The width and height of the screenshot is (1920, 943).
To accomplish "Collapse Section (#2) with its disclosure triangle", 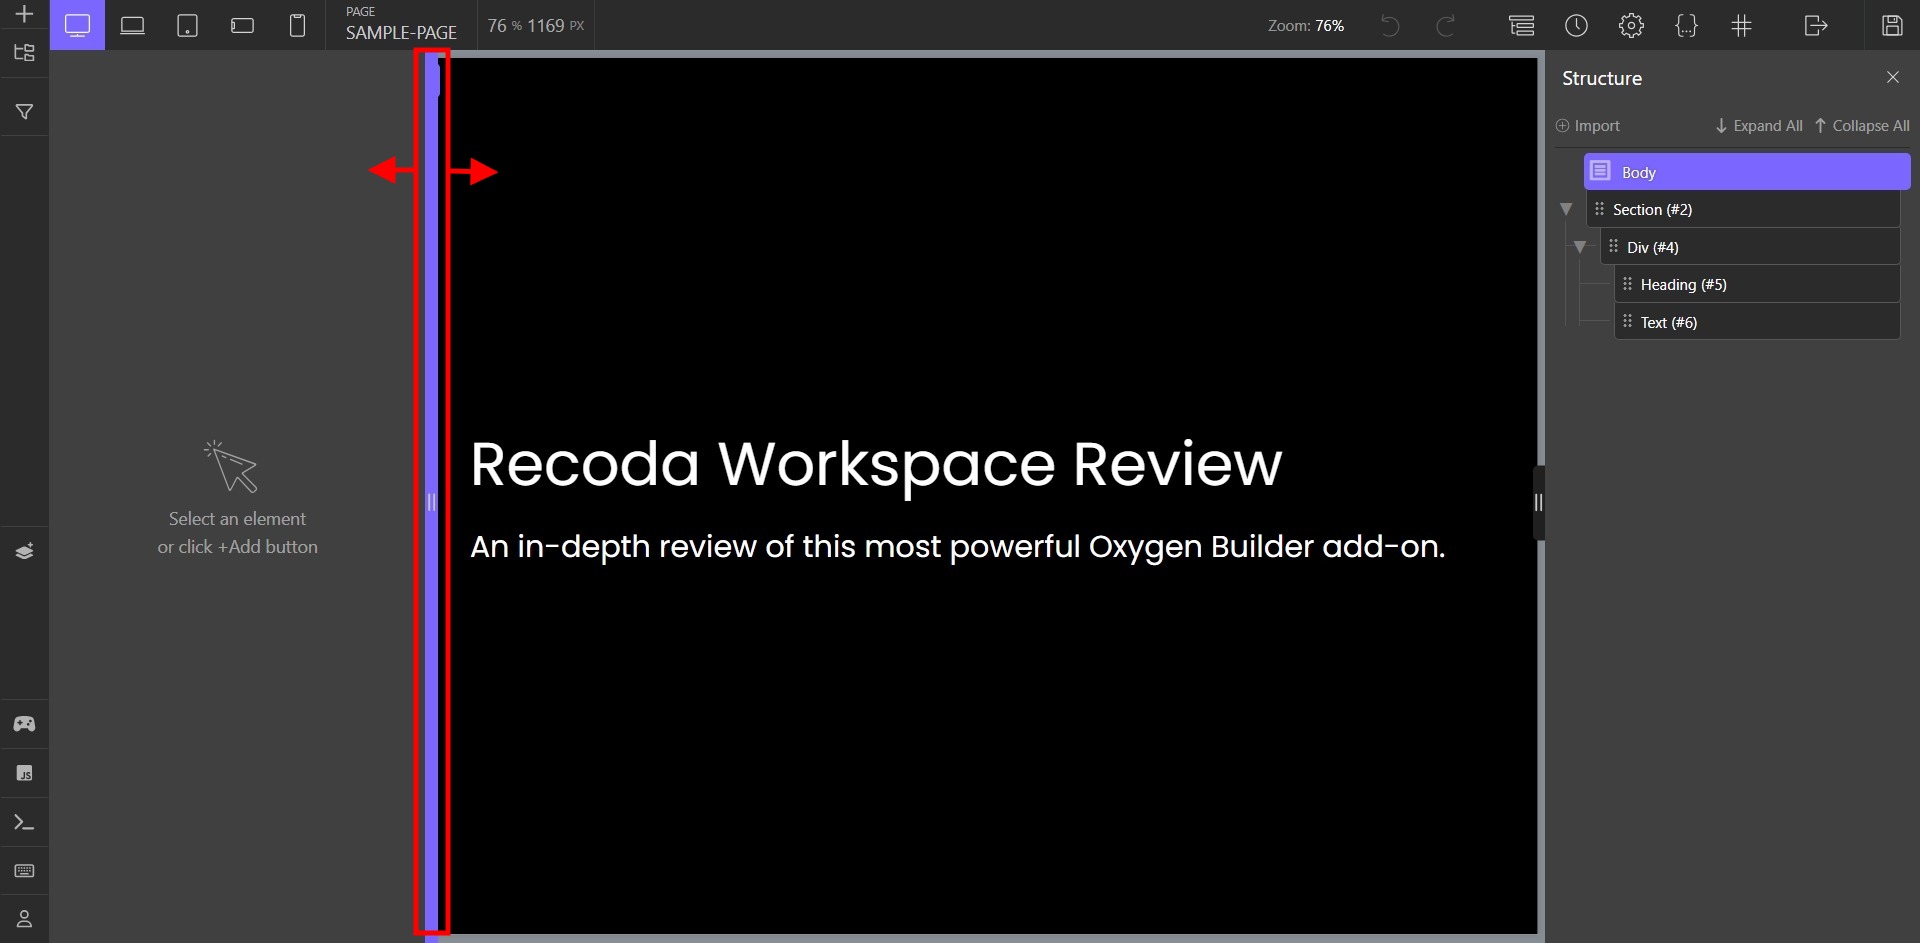I will coord(1566,209).
